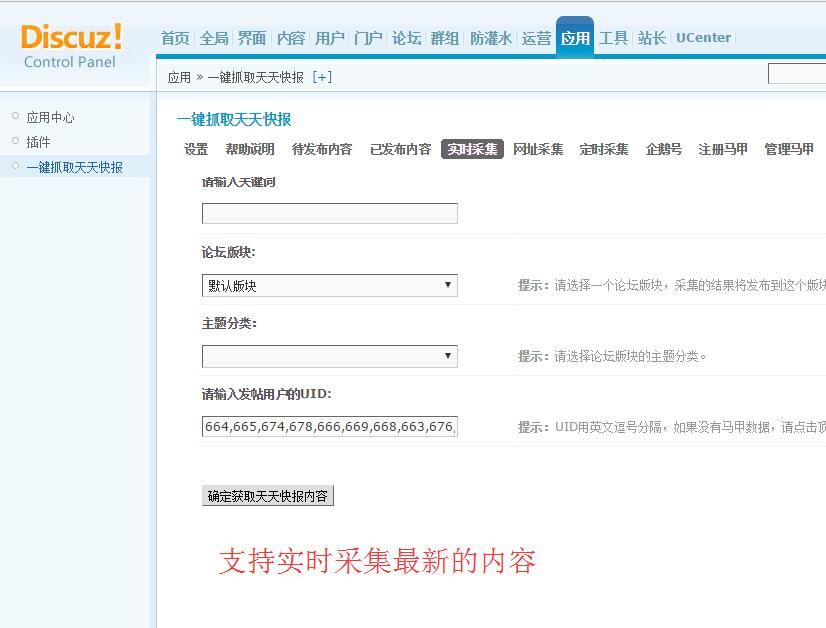Open the UCenter navigation item
This screenshot has height=628, width=826.
703,38
